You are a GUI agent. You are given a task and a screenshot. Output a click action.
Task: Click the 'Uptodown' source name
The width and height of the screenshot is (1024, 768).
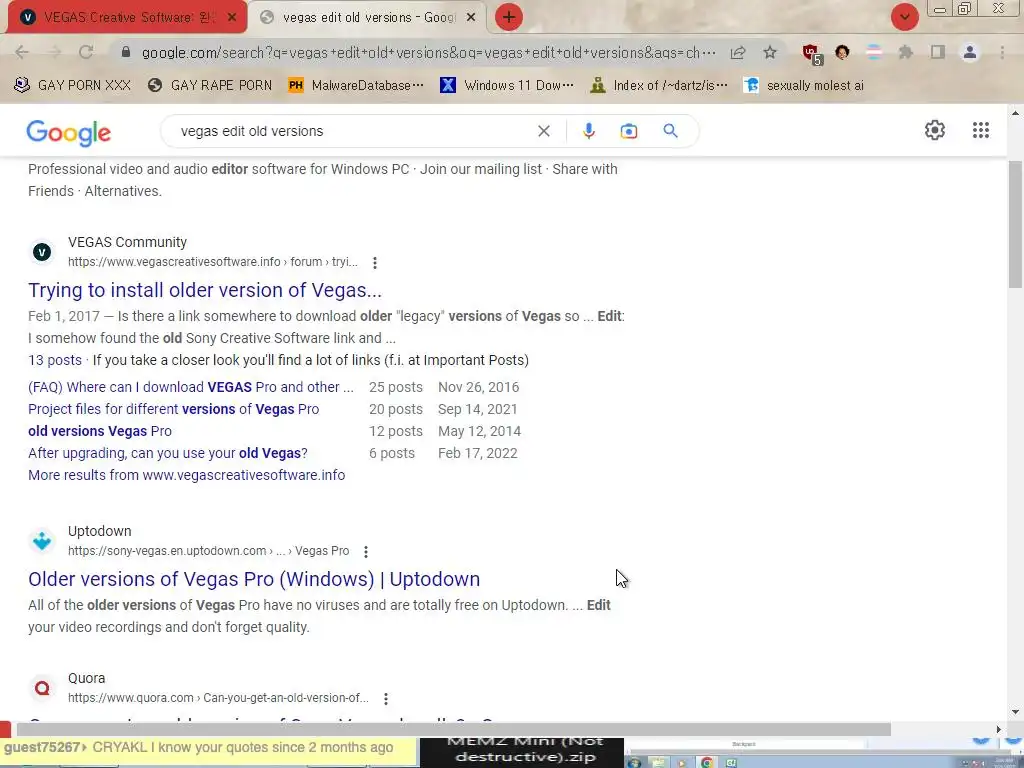pyautogui.click(x=99, y=531)
